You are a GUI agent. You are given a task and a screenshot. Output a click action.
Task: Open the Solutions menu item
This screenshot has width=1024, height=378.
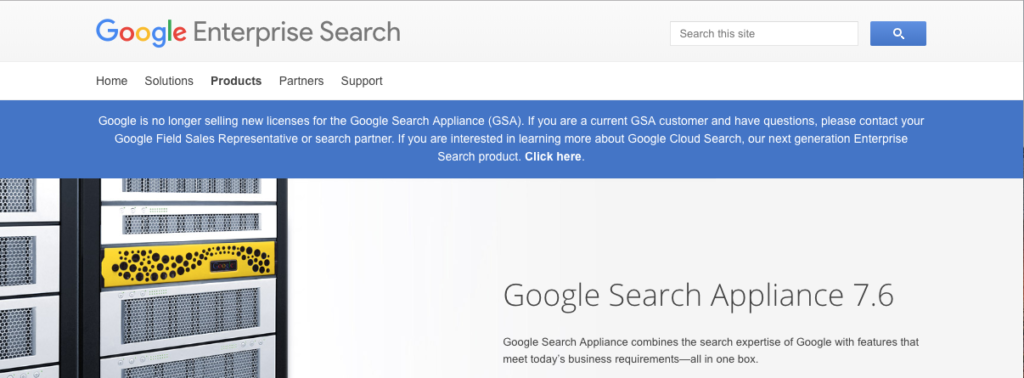coord(169,81)
